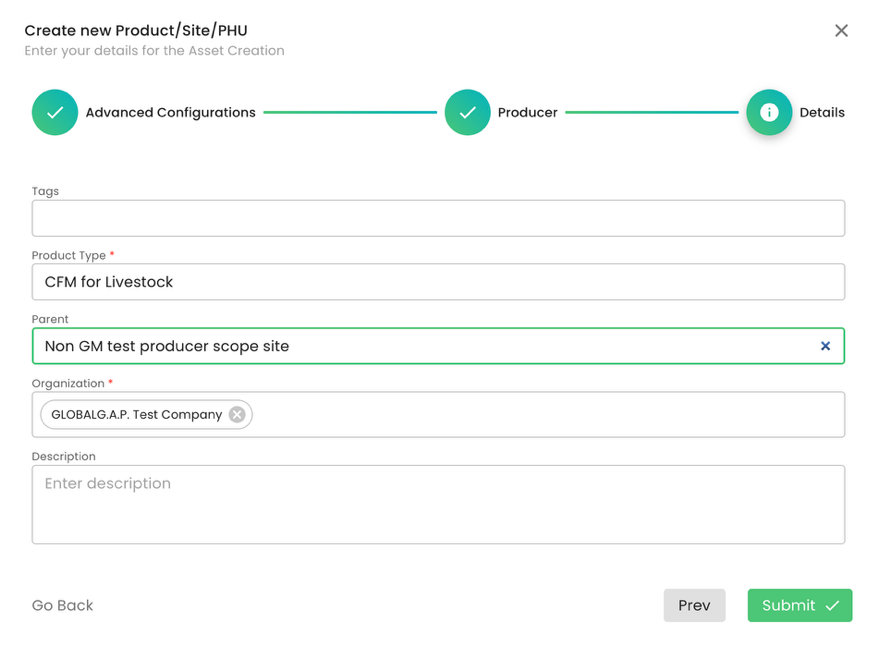Click the GLOBALG.A.P. Test Company chip text
Viewport: 879px width, 647px height.
point(136,415)
